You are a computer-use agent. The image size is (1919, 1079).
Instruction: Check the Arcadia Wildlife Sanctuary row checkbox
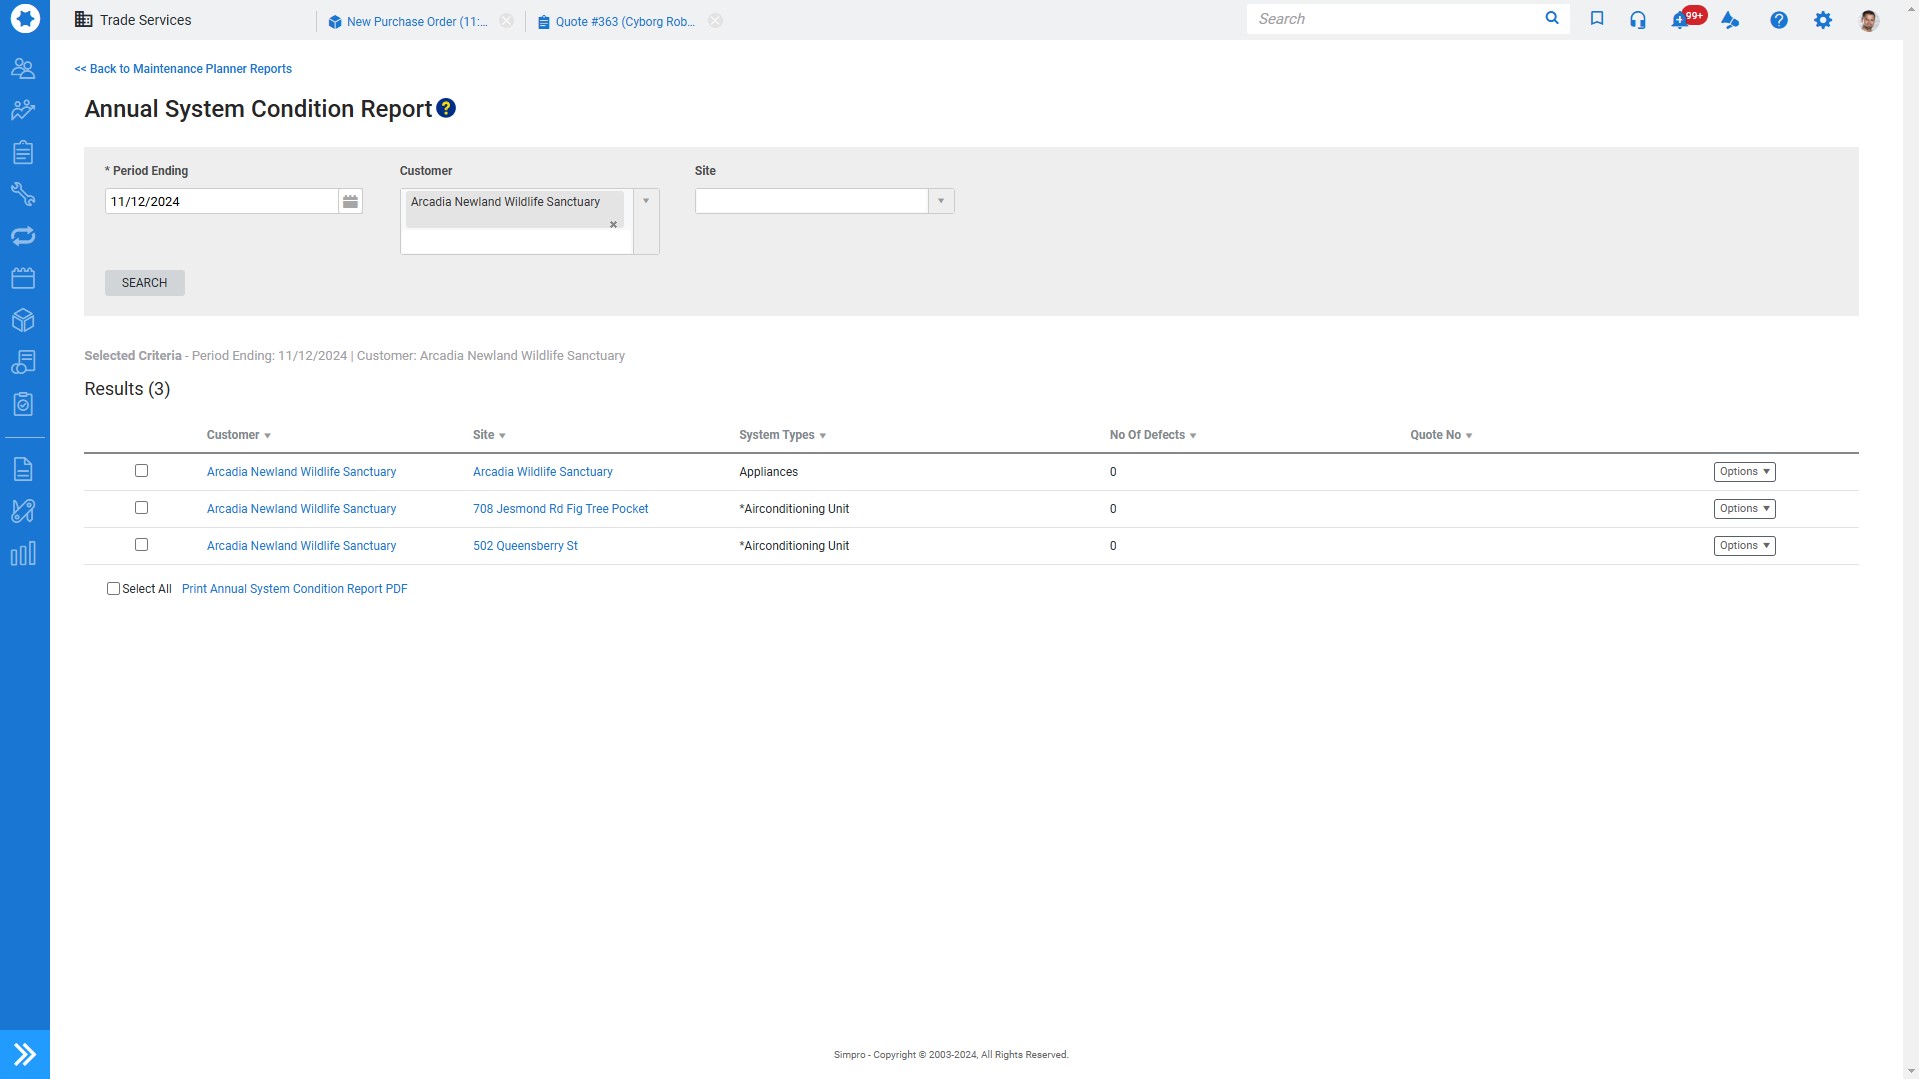[141, 471]
